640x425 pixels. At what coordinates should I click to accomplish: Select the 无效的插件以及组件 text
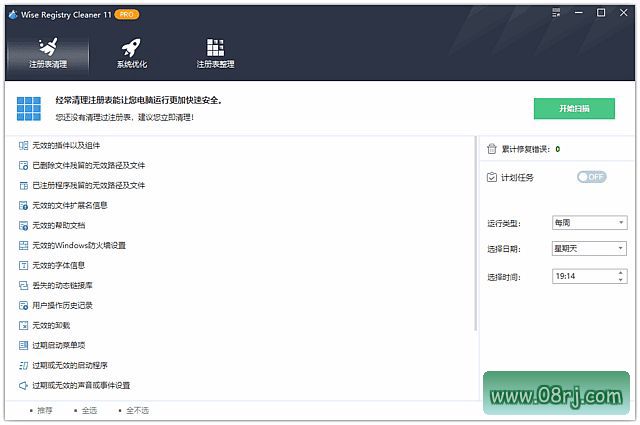point(66,145)
